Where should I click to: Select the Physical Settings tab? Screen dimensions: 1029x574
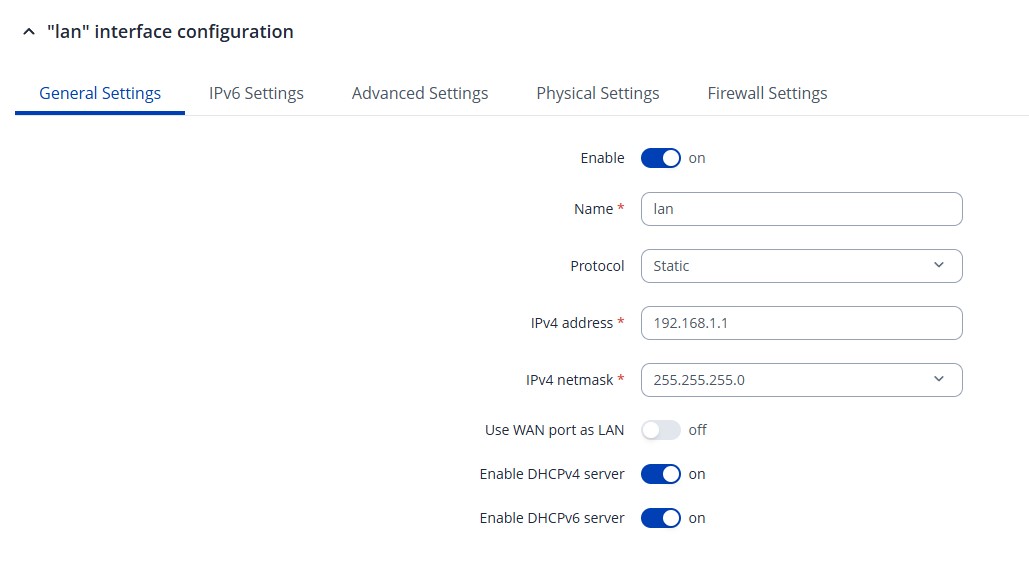(x=598, y=93)
